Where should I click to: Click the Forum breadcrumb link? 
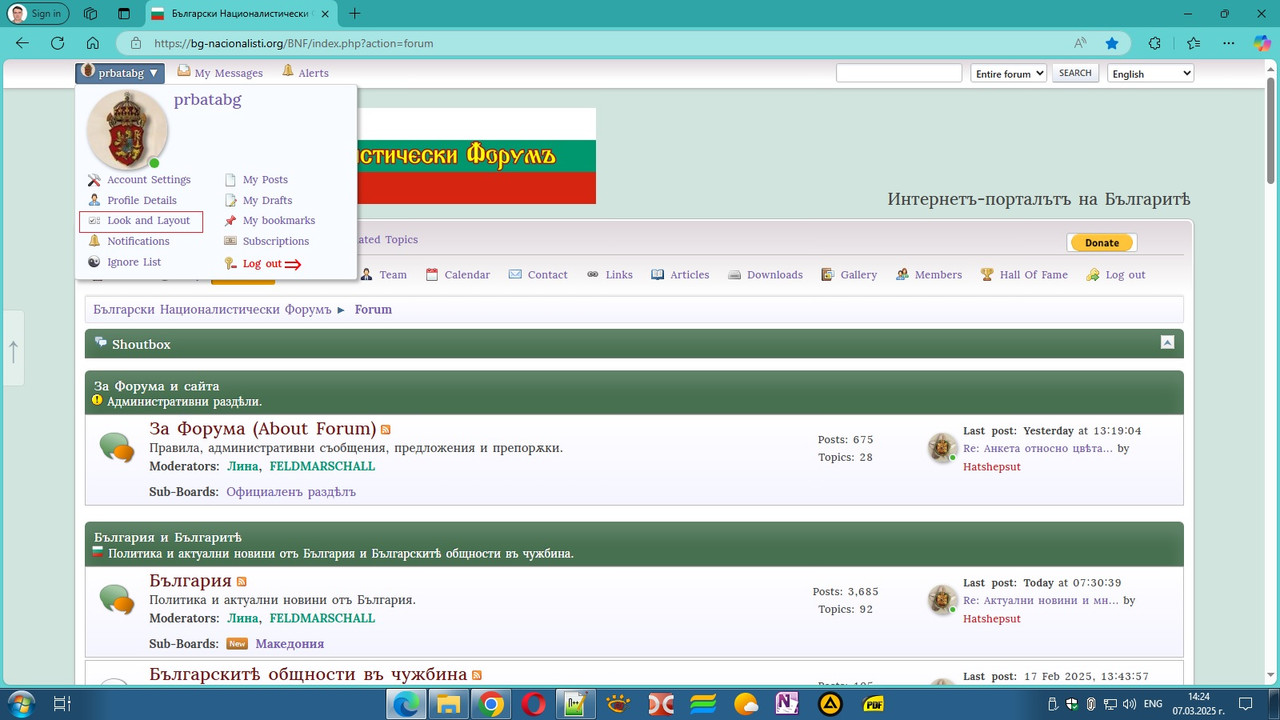click(x=373, y=310)
